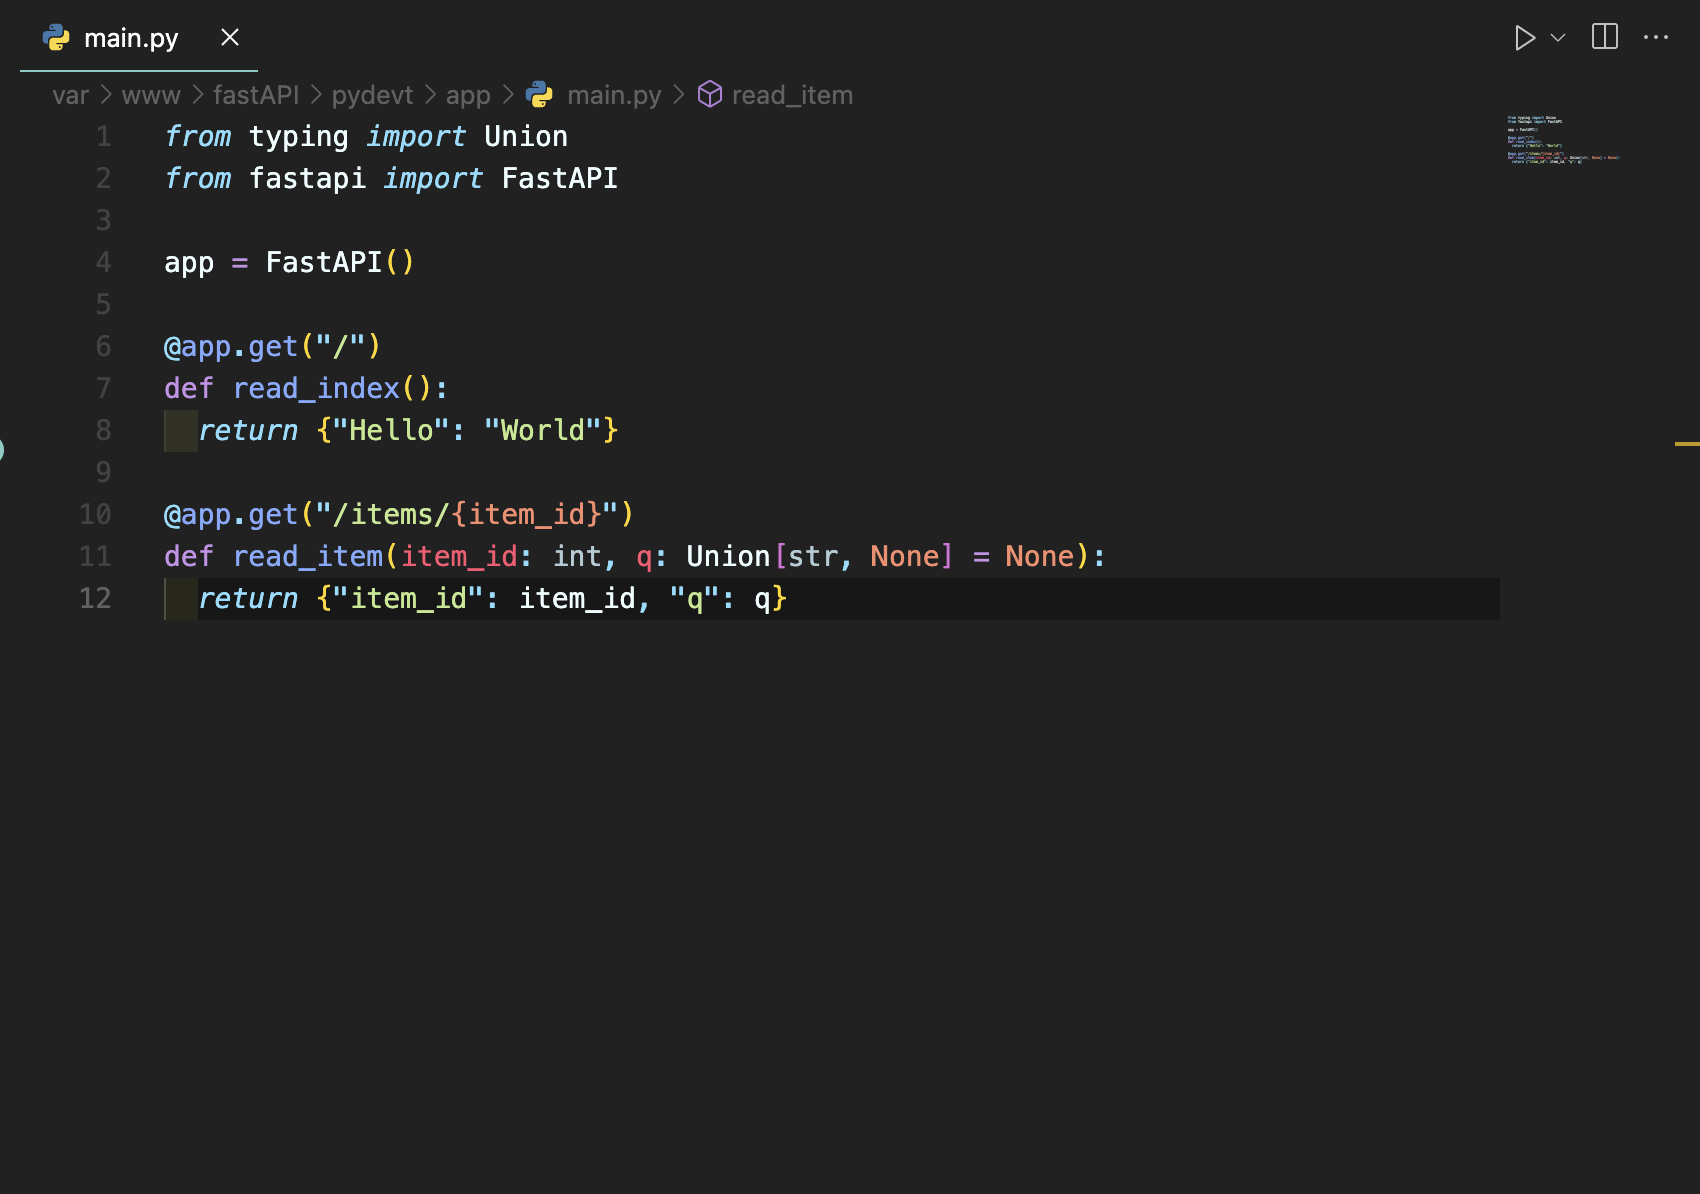The width and height of the screenshot is (1700, 1194).
Task: Click the '@app.get("/")' decorator
Action: pos(273,346)
